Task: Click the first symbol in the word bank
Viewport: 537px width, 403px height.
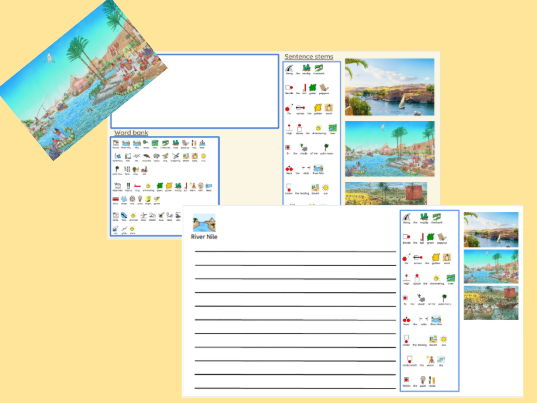Action: [116, 144]
